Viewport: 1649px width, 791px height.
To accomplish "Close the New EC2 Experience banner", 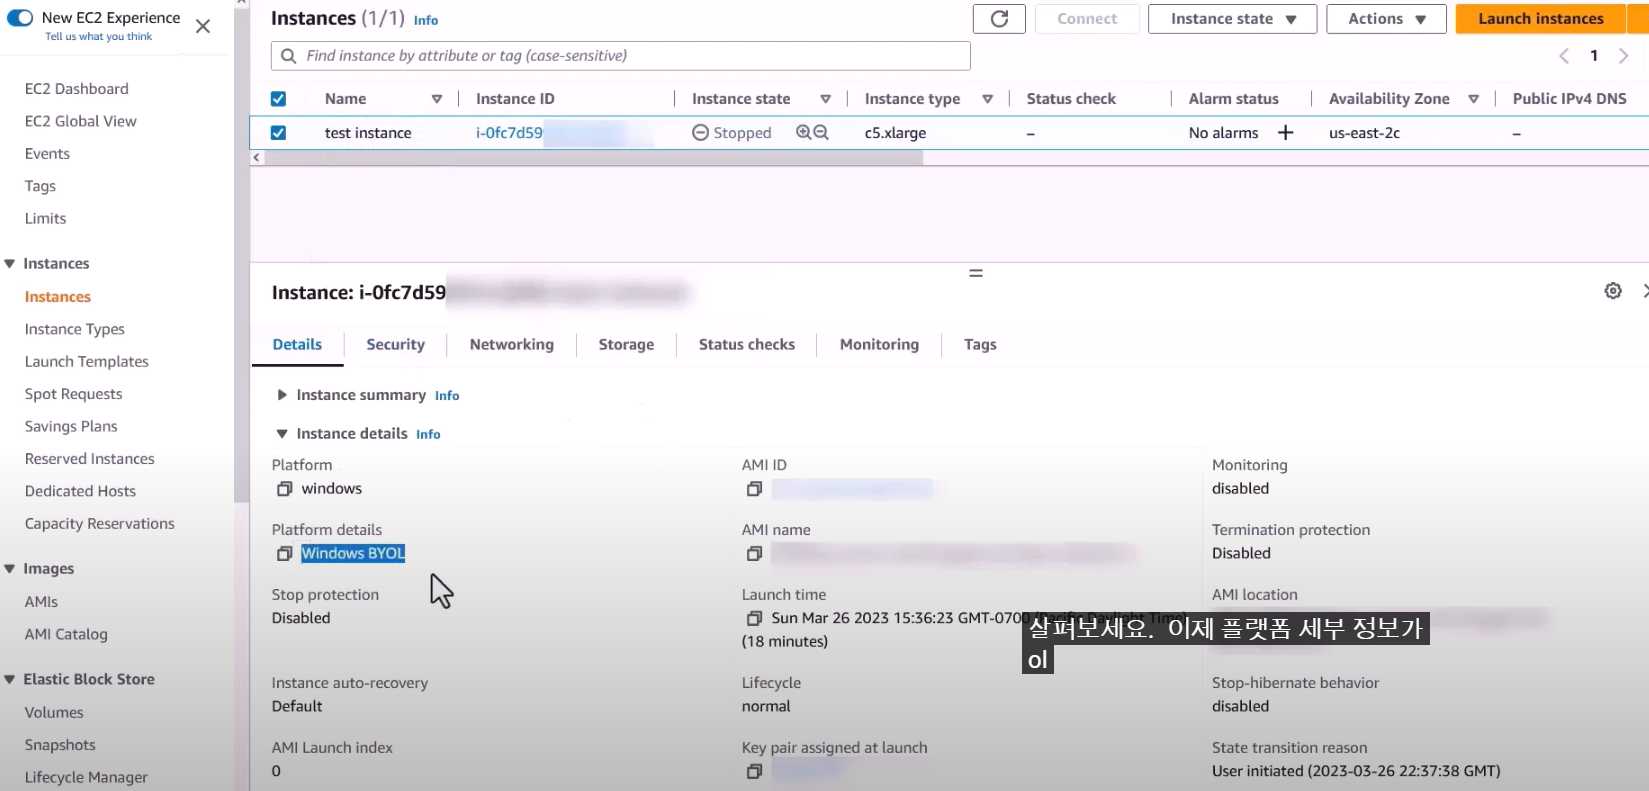I will [203, 26].
